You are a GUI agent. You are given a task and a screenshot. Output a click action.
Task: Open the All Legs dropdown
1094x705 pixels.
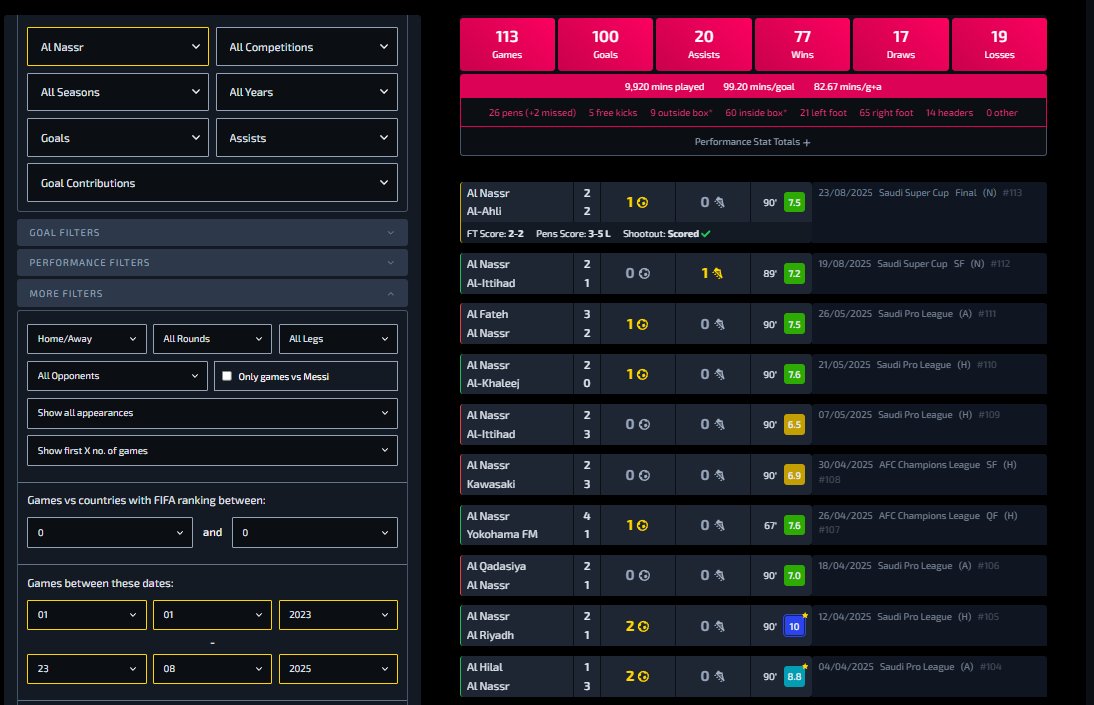[338, 339]
